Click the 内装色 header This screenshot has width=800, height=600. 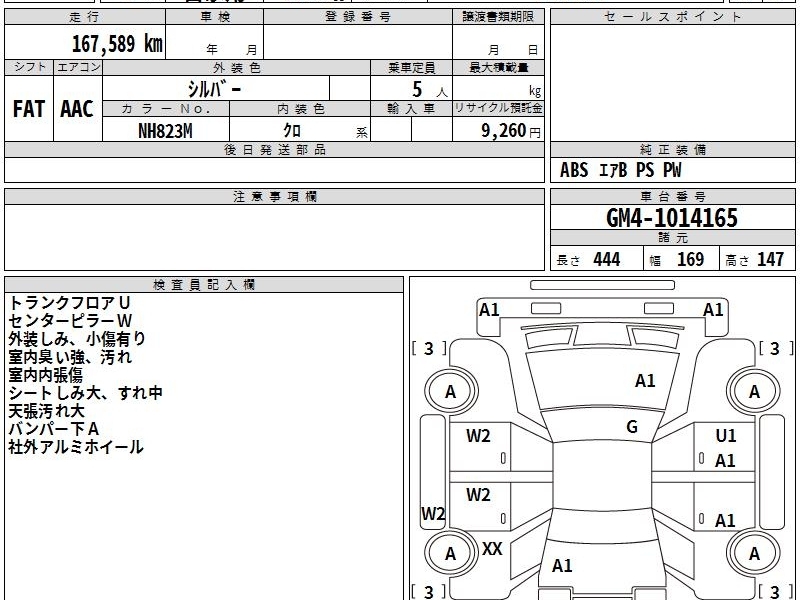(x=300, y=109)
